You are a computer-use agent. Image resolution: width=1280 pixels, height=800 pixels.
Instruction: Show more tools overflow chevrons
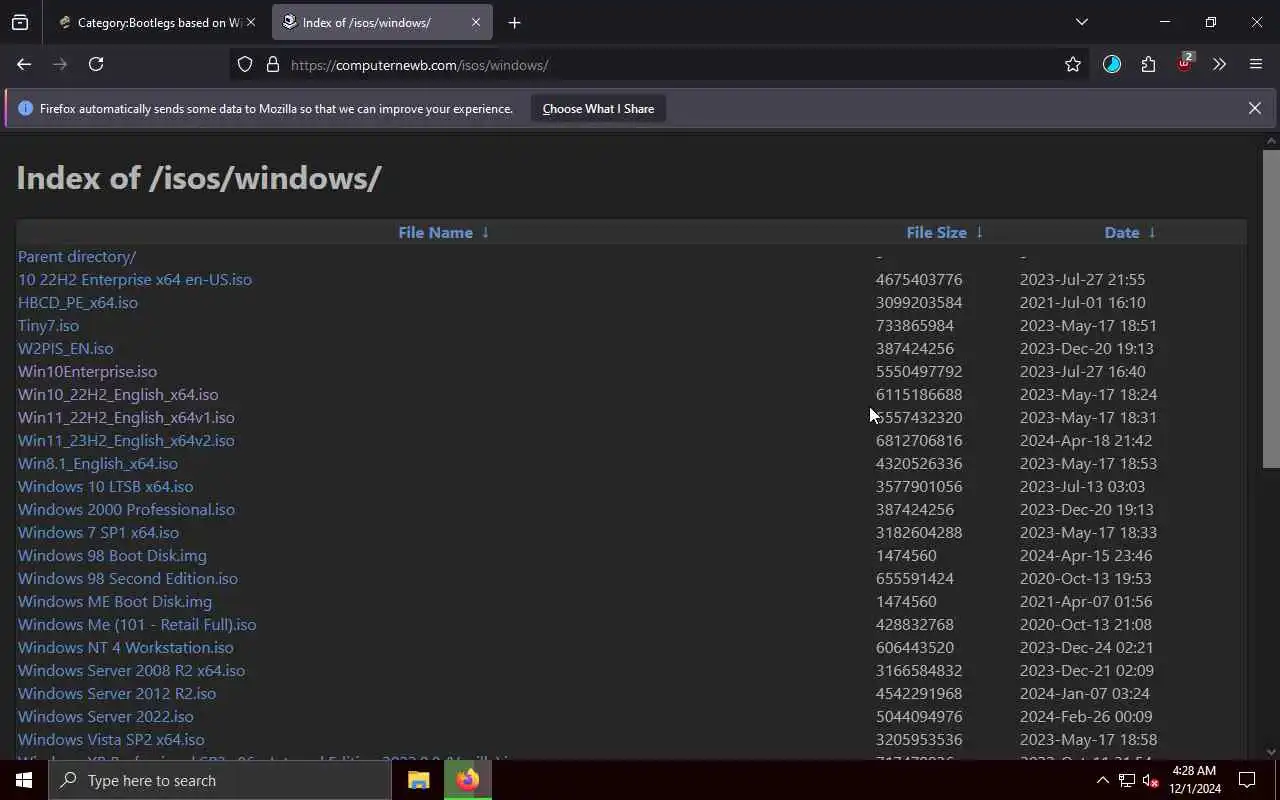1219,64
